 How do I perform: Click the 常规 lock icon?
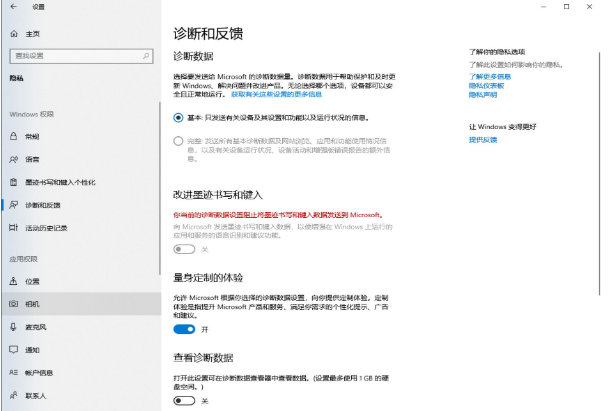tap(14, 136)
